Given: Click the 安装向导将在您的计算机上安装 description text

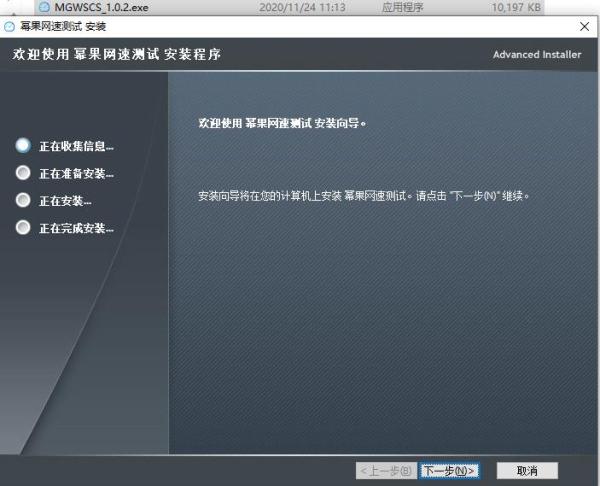Looking at the screenshot, I should (364, 196).
